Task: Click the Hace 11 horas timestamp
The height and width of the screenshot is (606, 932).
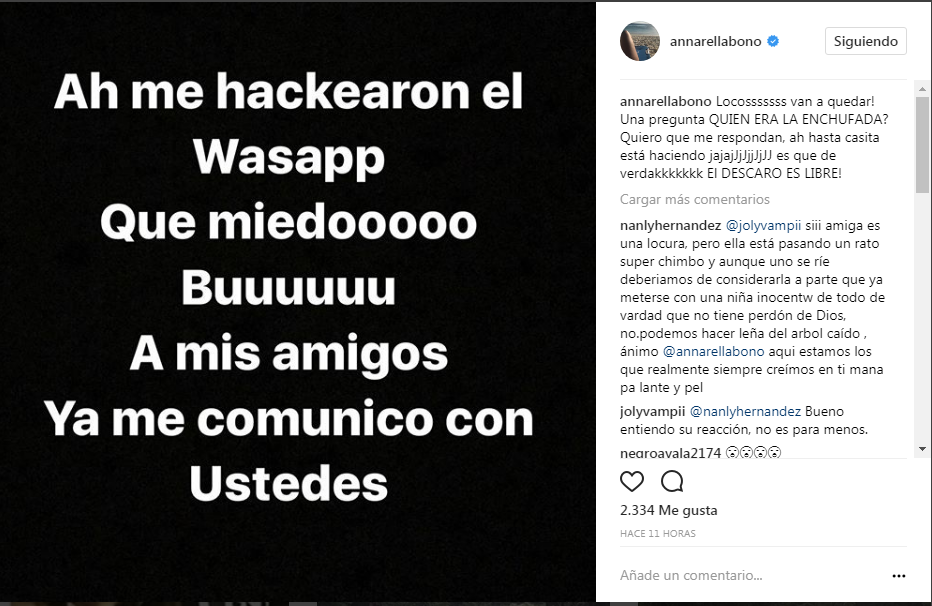Action: click(657, 534)
